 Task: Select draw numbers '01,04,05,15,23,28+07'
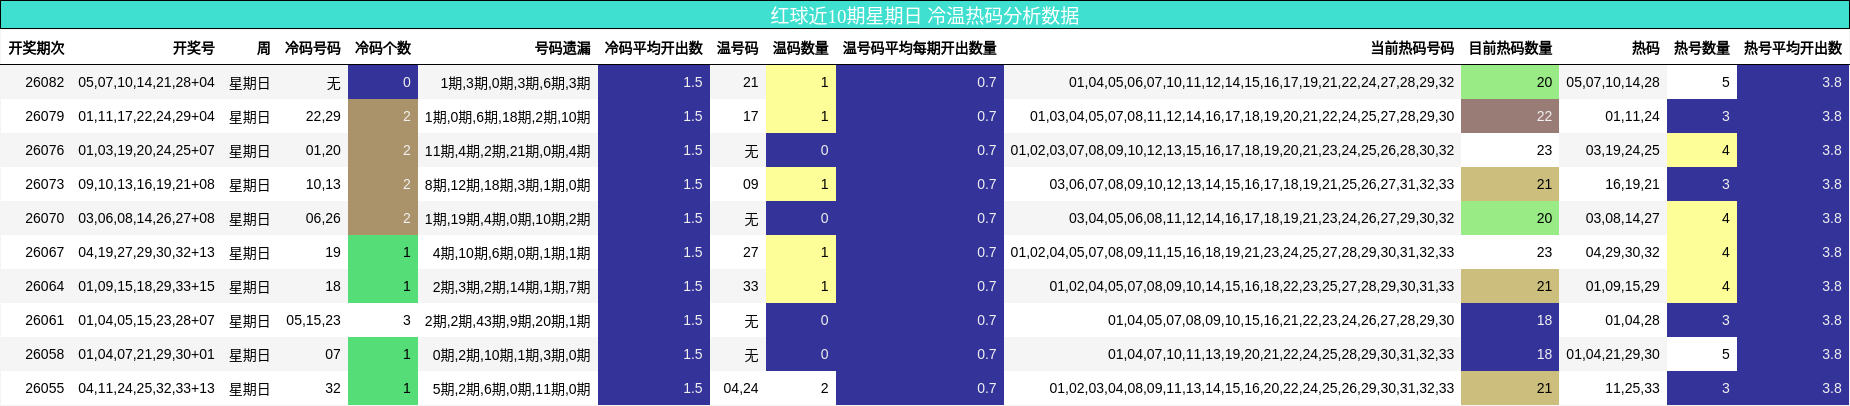point(146,320)
